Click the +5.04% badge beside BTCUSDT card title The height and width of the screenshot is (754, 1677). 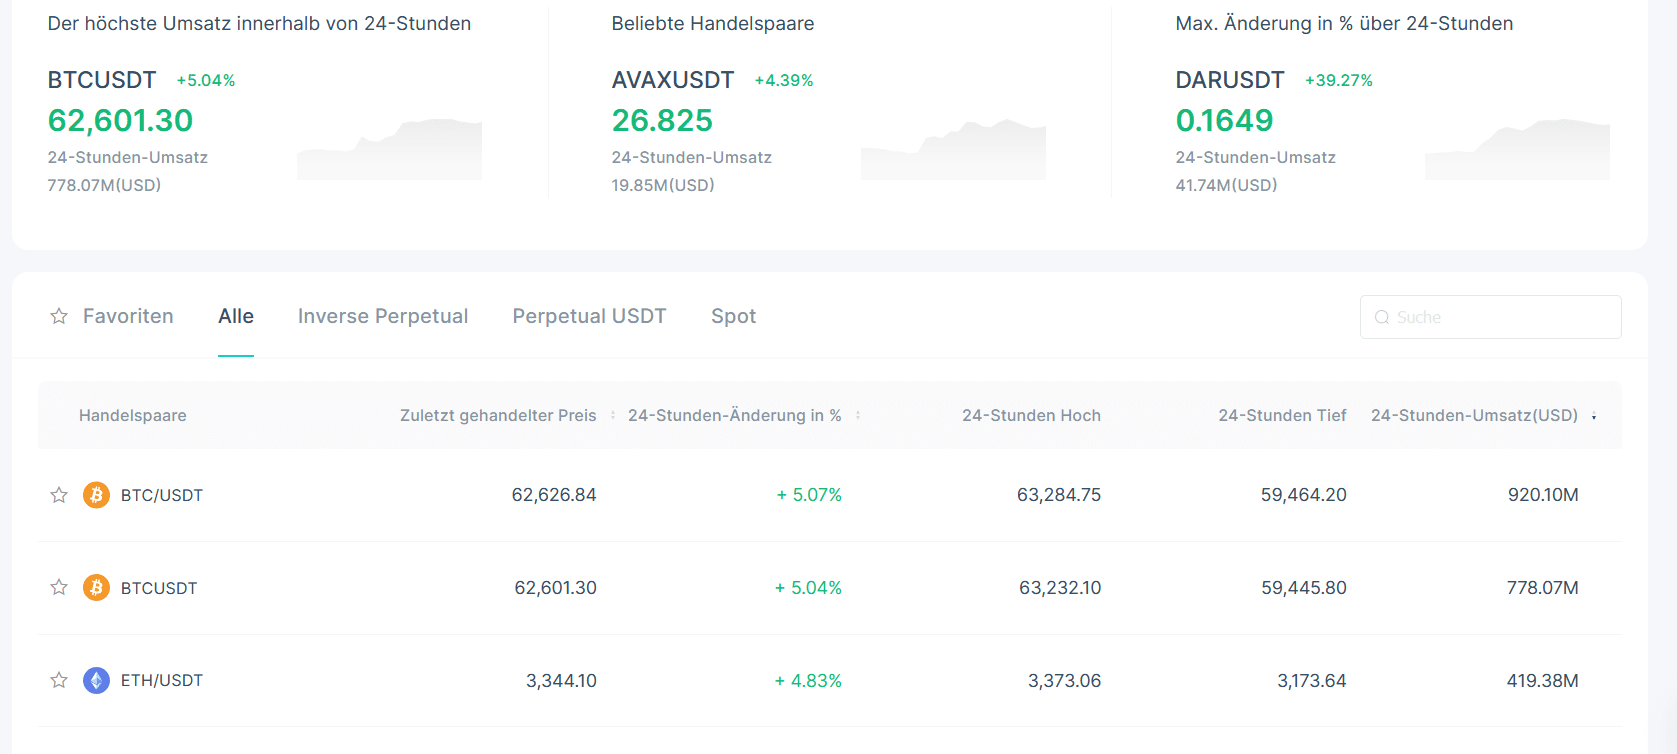point(206,80)
